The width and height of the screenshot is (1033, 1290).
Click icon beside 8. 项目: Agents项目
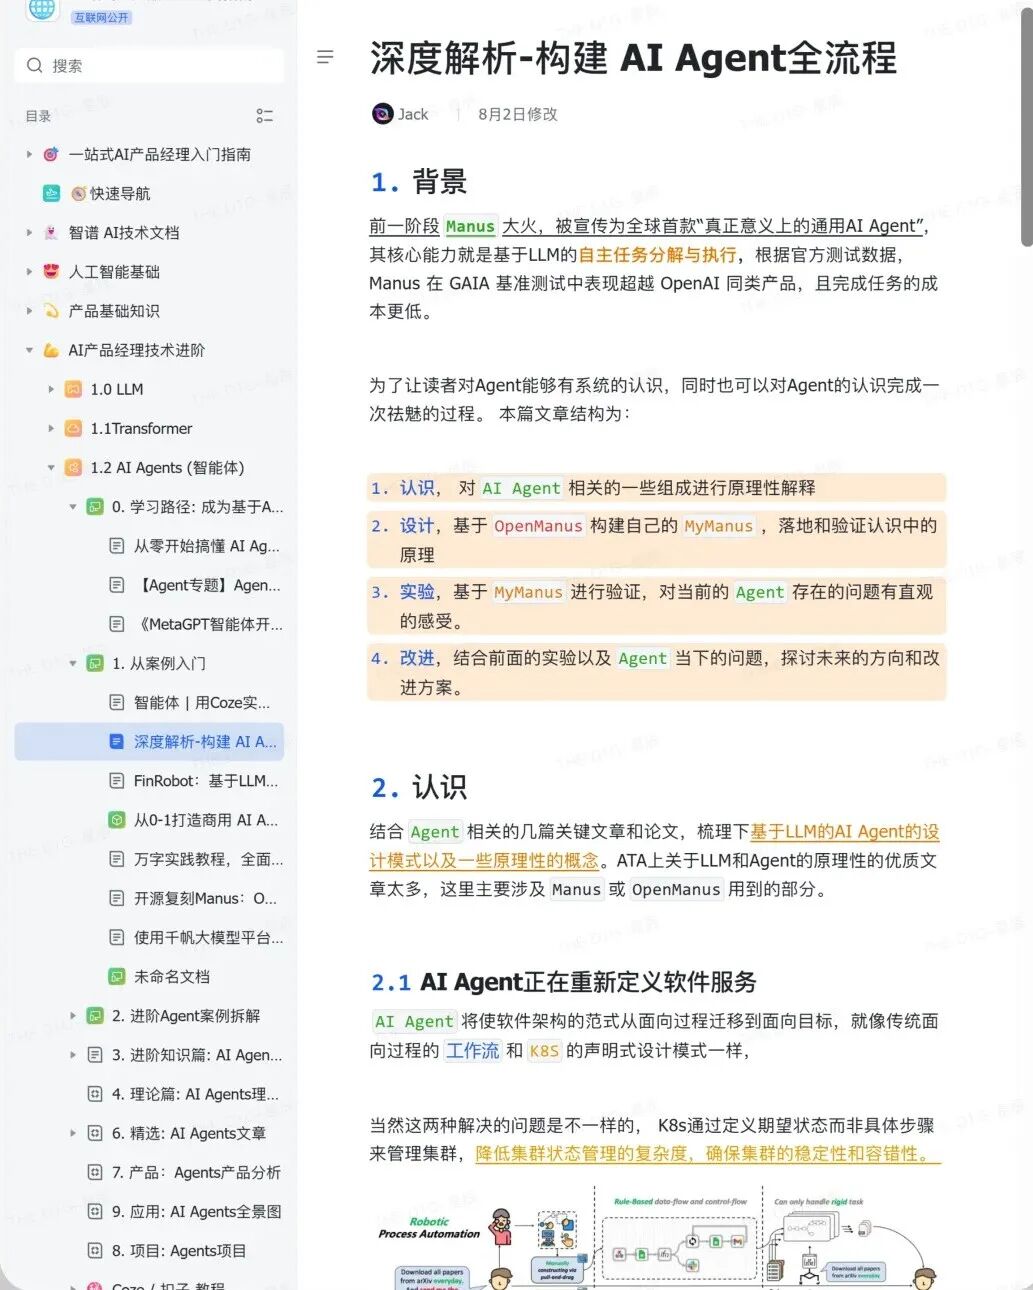click(95, 1250)
